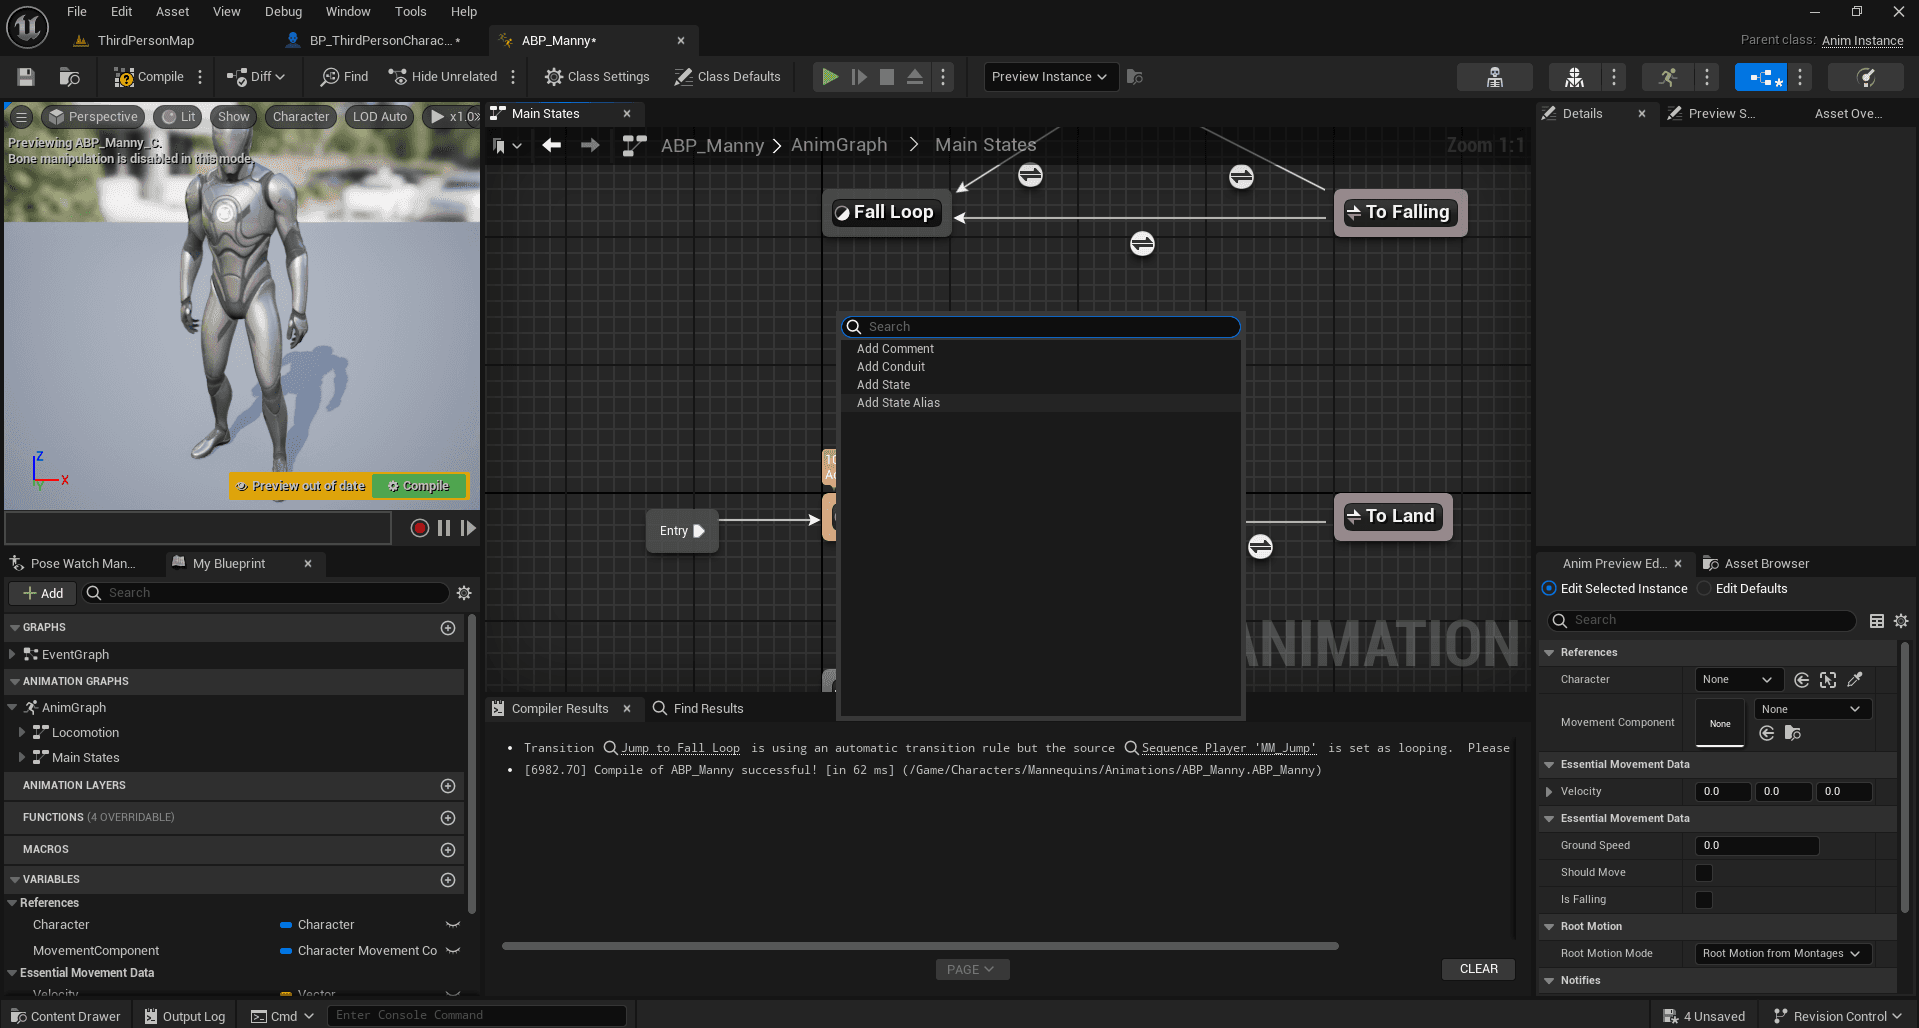The width and height of the screenshot is (1919, 1028).
Task: Click the CLEAR button in compiler results
Action: click(1478, 969)
